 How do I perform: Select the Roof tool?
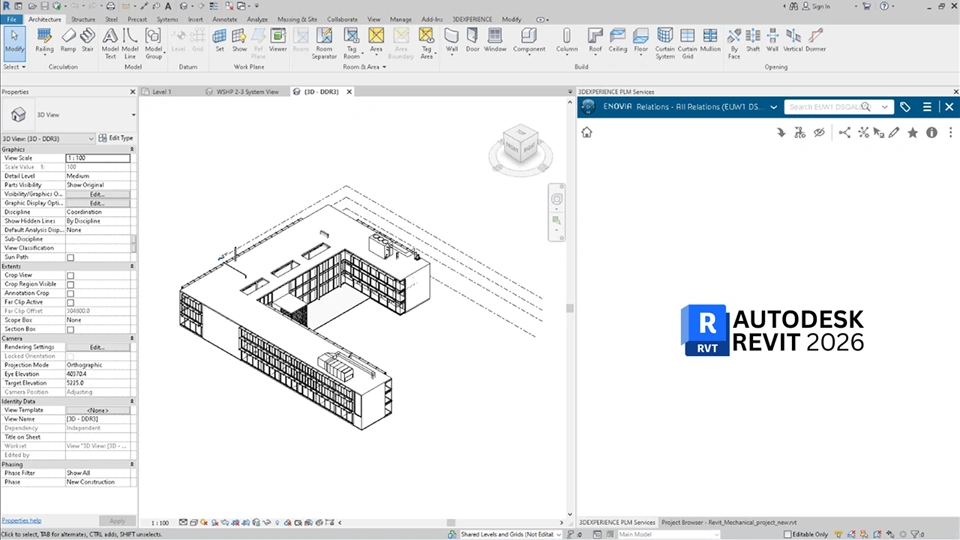(595, 41)
